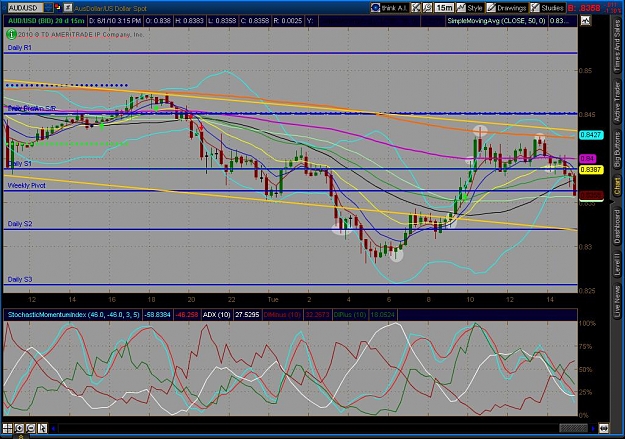625x439 pixels.
Task: Click the AUD/USD symbol input field
Action: point(25,8)
